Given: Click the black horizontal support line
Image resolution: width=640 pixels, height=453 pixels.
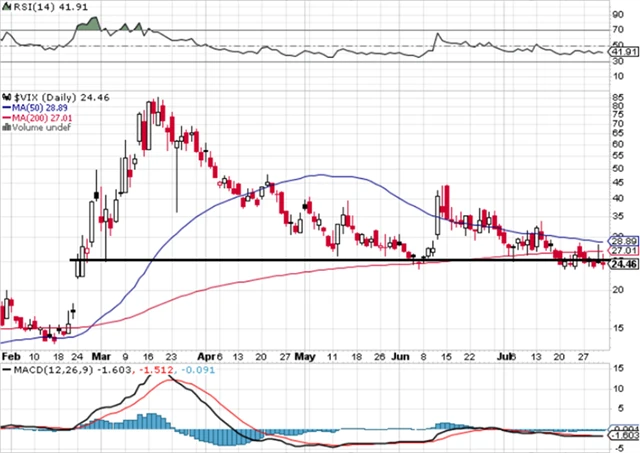Looking at the screenshot, I should (x=300, y=260).
